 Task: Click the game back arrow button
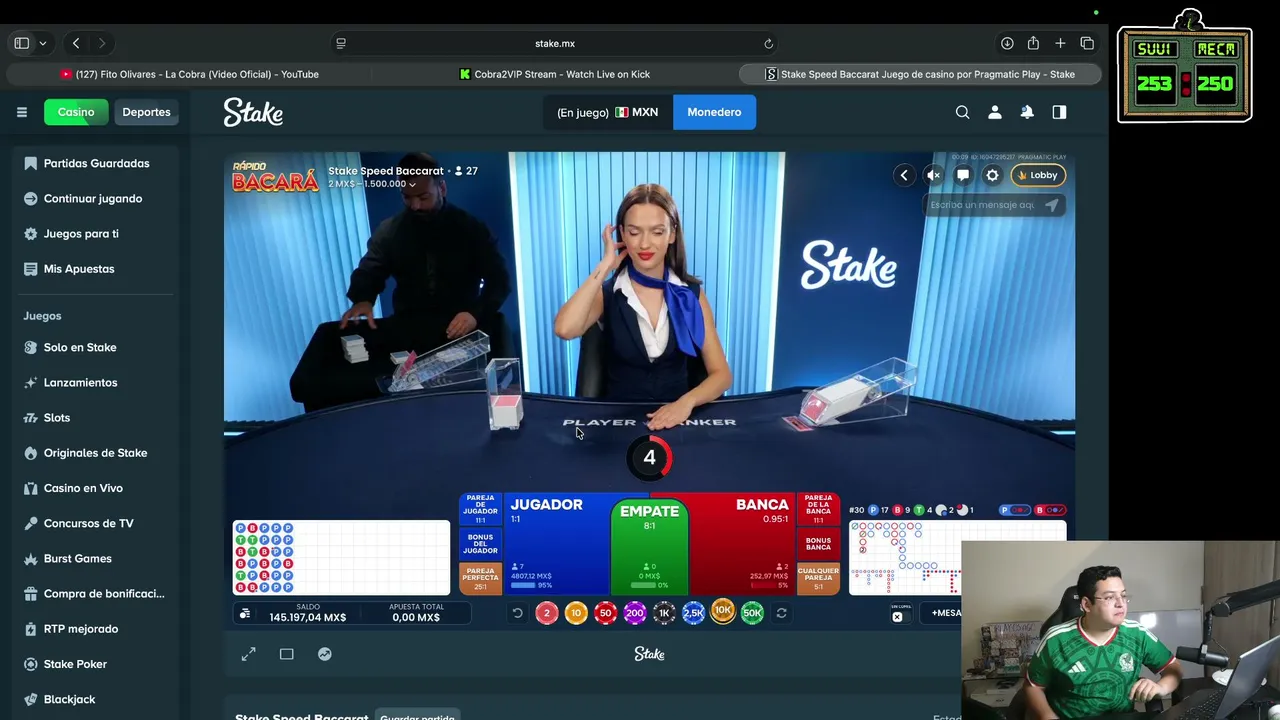[904, 175]
